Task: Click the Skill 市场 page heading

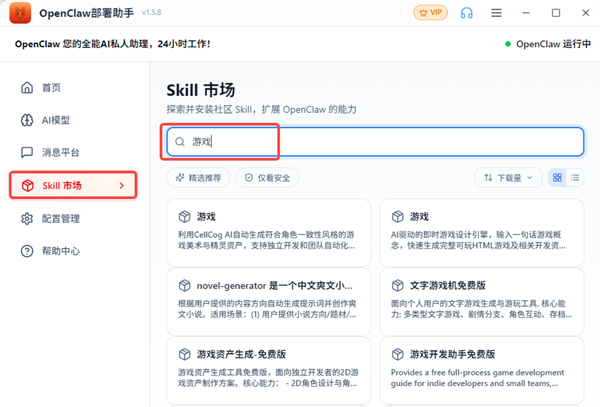Action: [x=201, y=90]
